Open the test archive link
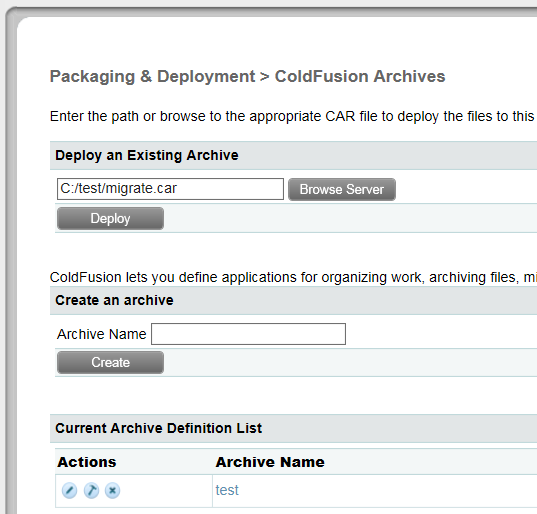 (x=227, y=490)
